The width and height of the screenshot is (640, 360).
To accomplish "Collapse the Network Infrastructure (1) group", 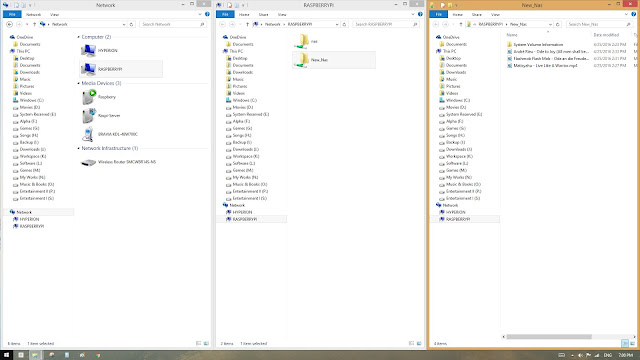I will (x=79, y=148).
